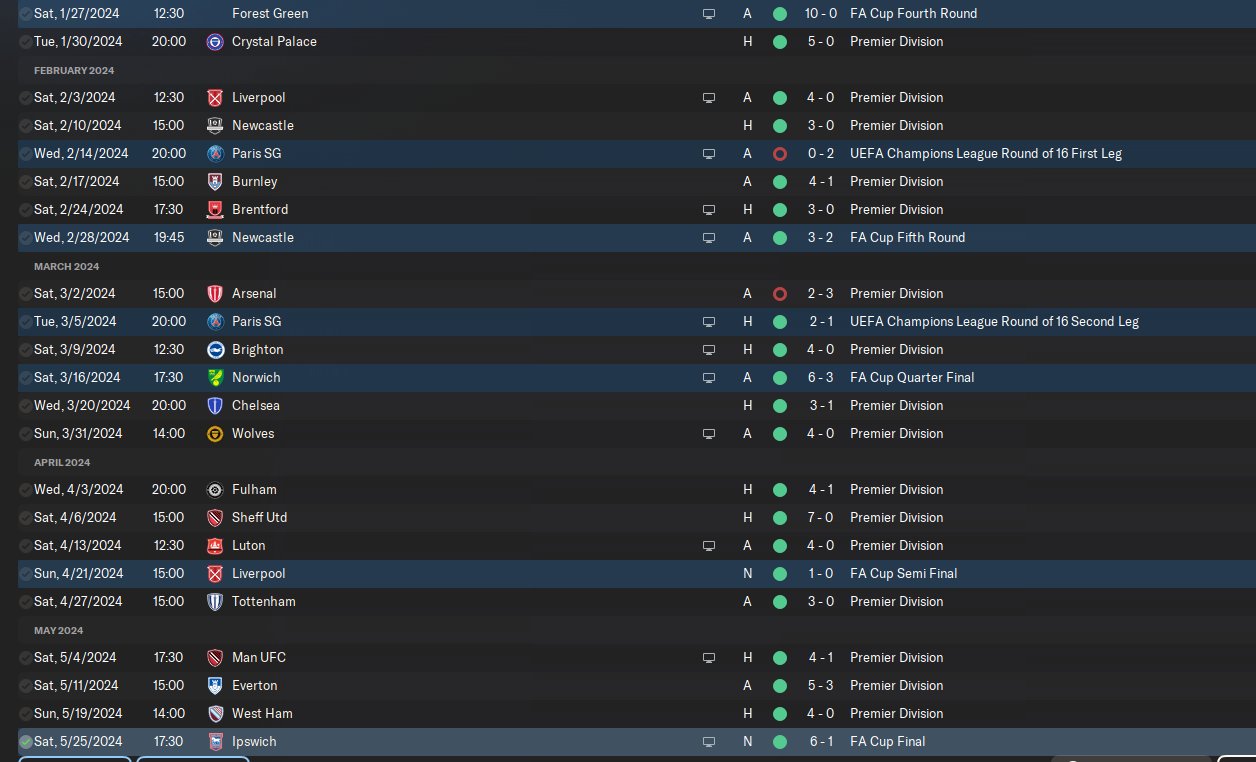Select the Liverpool badge in February fixtures

tap(215, 98)
